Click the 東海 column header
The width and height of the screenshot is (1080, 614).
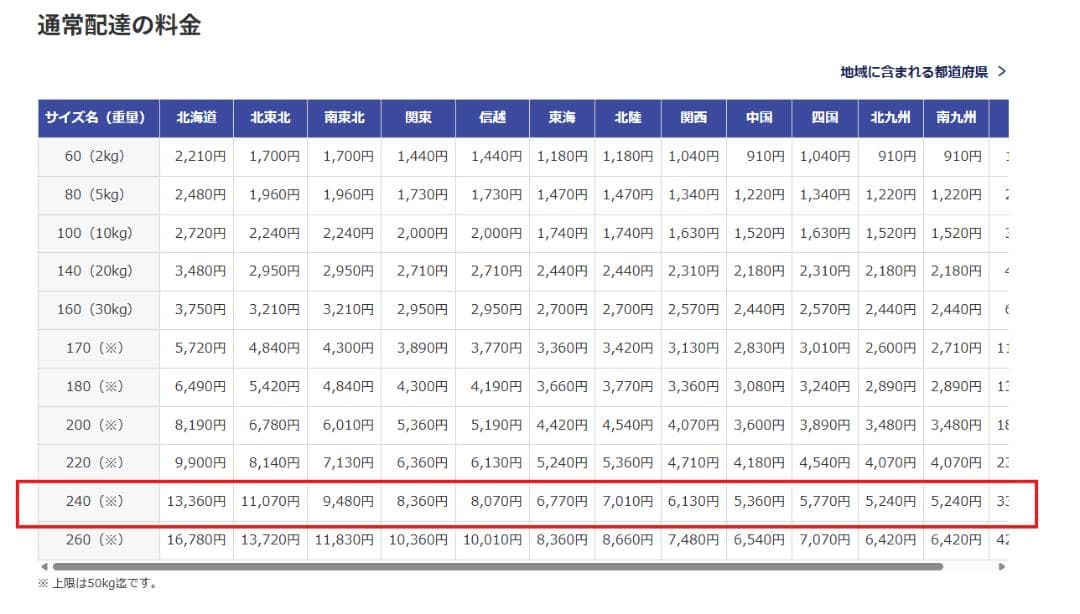tap(562, 118)
